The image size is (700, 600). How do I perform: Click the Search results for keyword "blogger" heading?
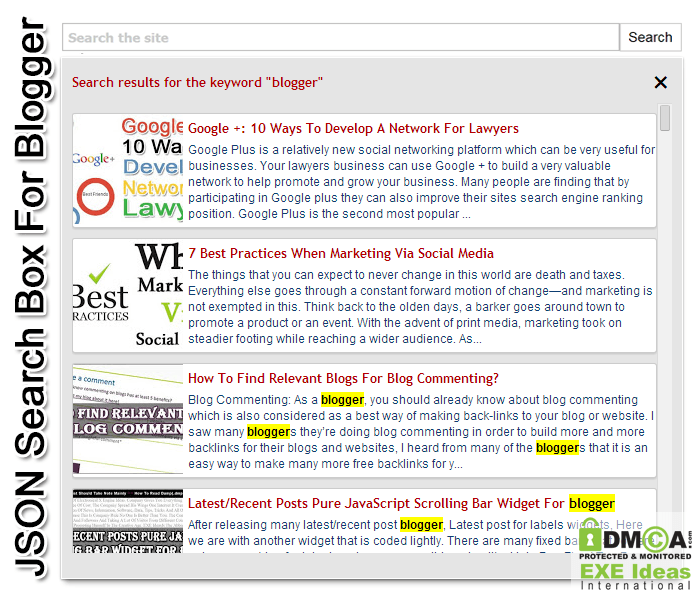pos(197,83)
